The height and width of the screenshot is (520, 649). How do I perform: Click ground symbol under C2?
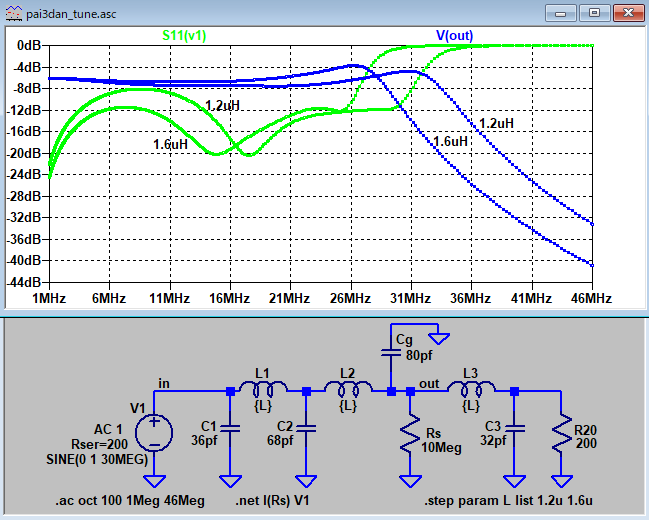pyautogui.click(x=306, y=481)
